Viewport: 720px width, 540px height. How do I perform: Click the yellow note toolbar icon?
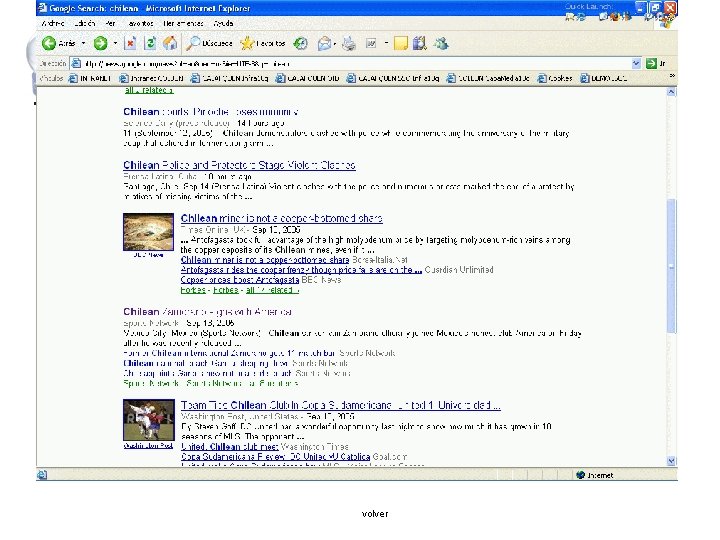(400, 44)
